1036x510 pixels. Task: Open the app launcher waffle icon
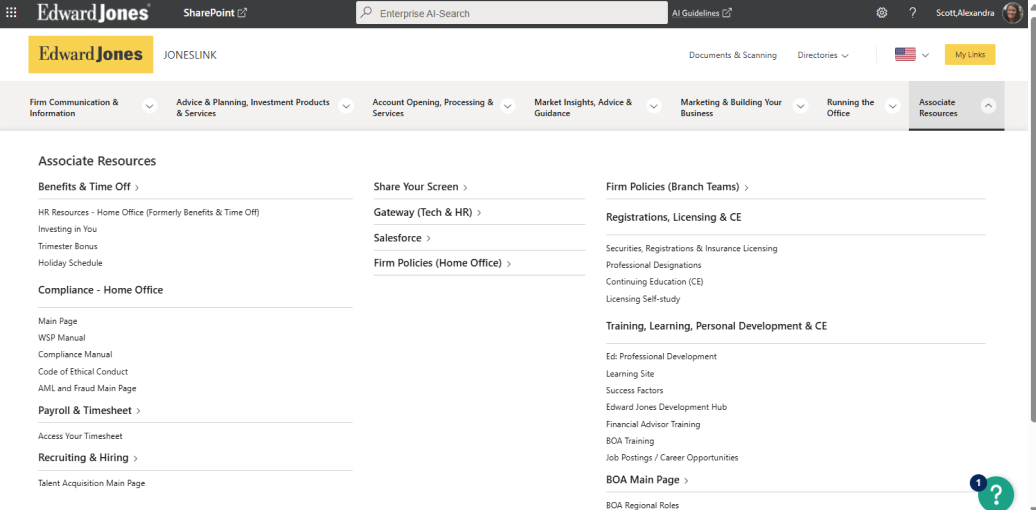[x=11, y=13]
